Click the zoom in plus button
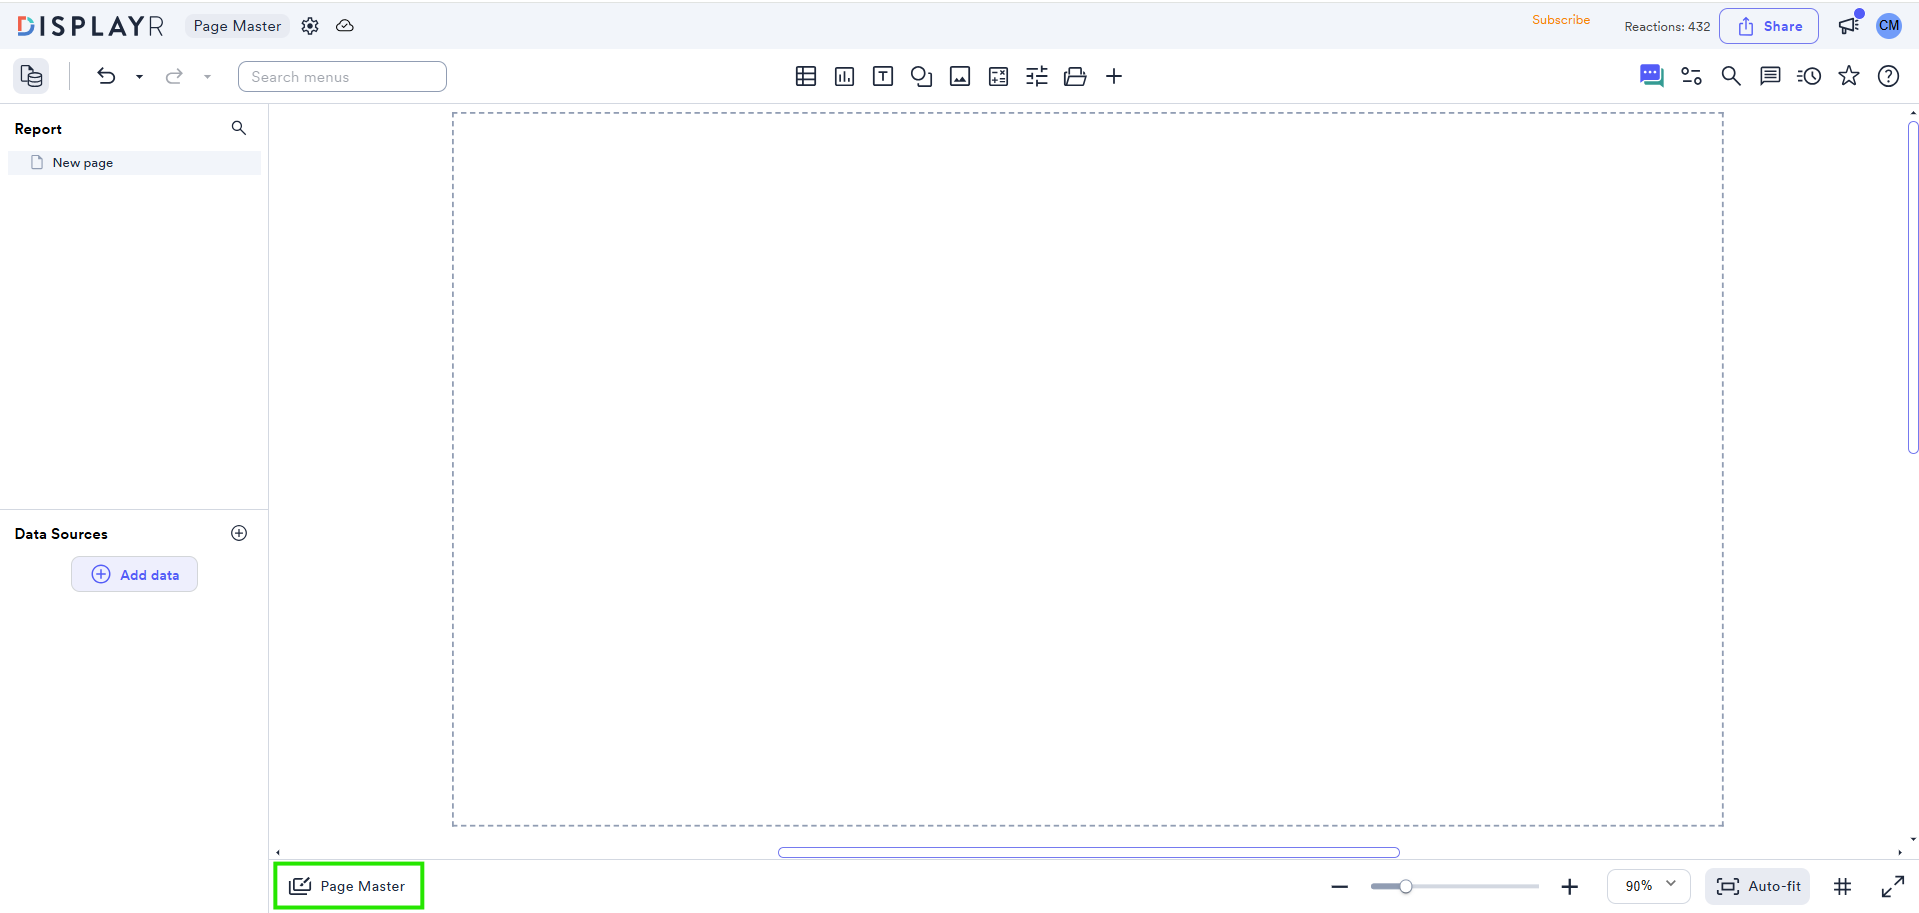The width and height of the screenshot is (1919, 913). pos(1570,887)
